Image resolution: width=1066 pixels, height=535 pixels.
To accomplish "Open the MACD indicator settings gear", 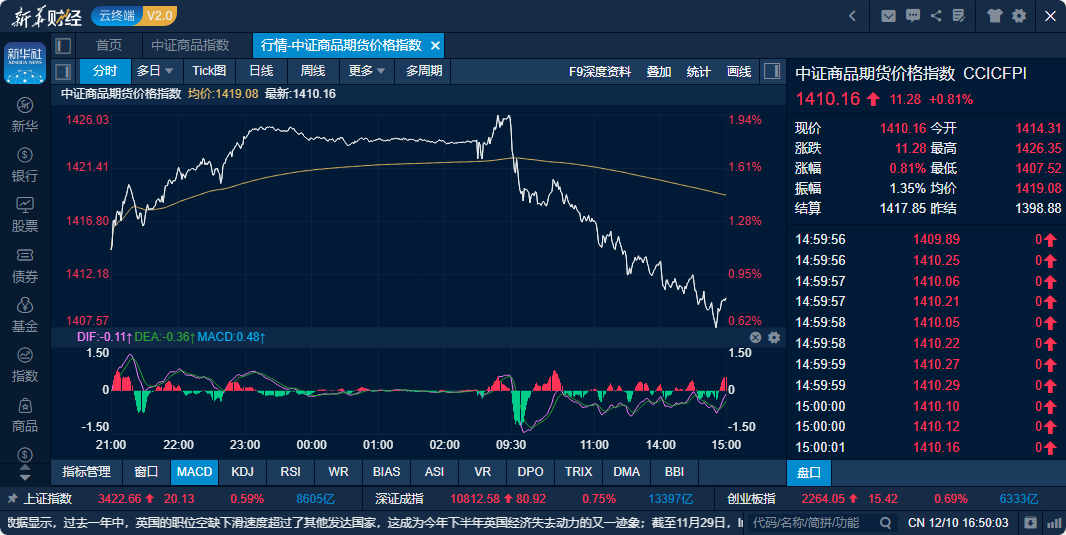I will click(x=774, y=337).
